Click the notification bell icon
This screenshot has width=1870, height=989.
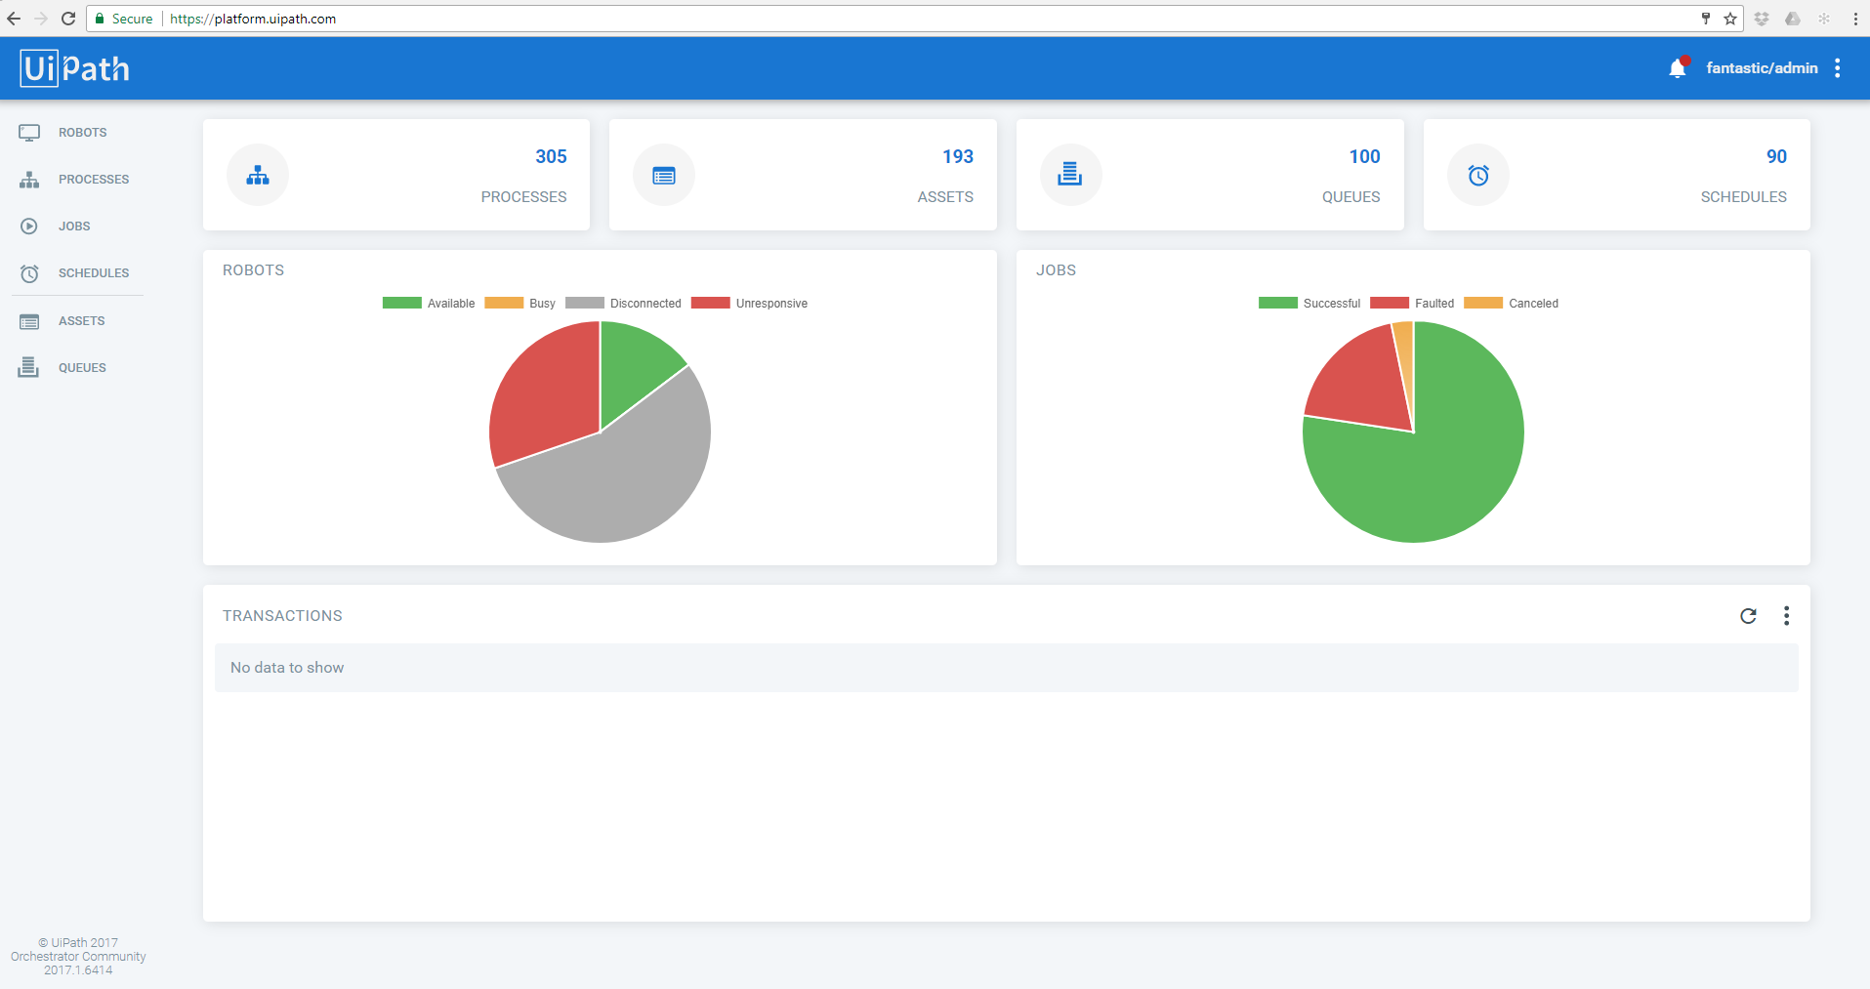click(1677, 68)
